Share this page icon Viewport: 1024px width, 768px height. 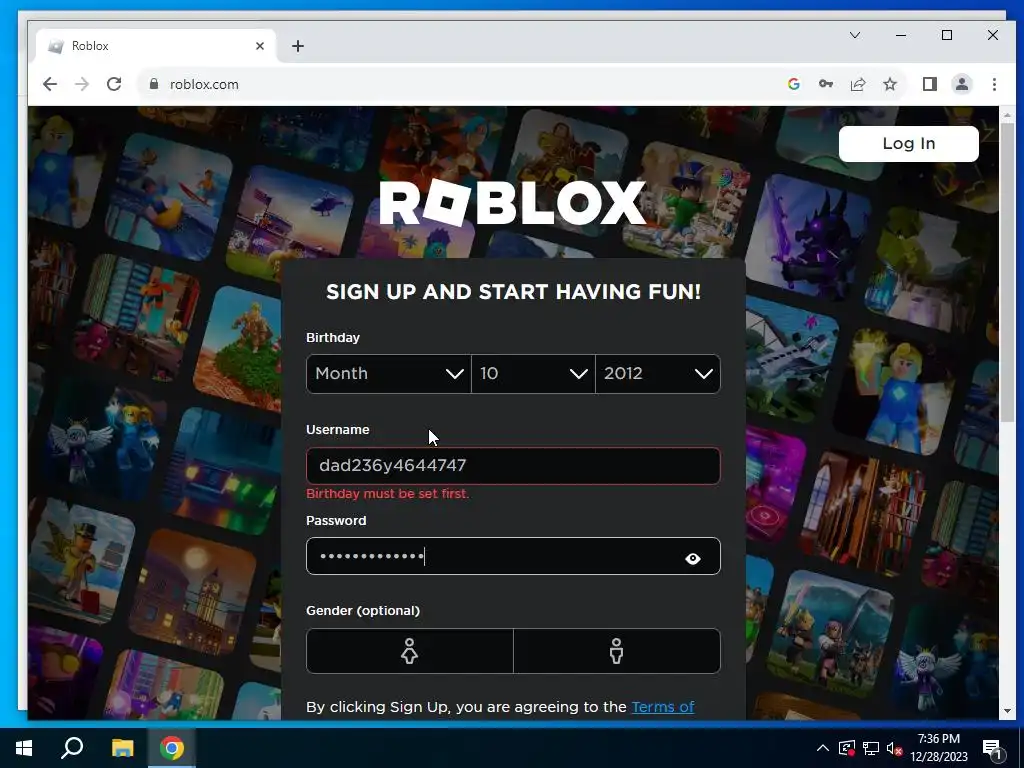(x=857, y=84)
